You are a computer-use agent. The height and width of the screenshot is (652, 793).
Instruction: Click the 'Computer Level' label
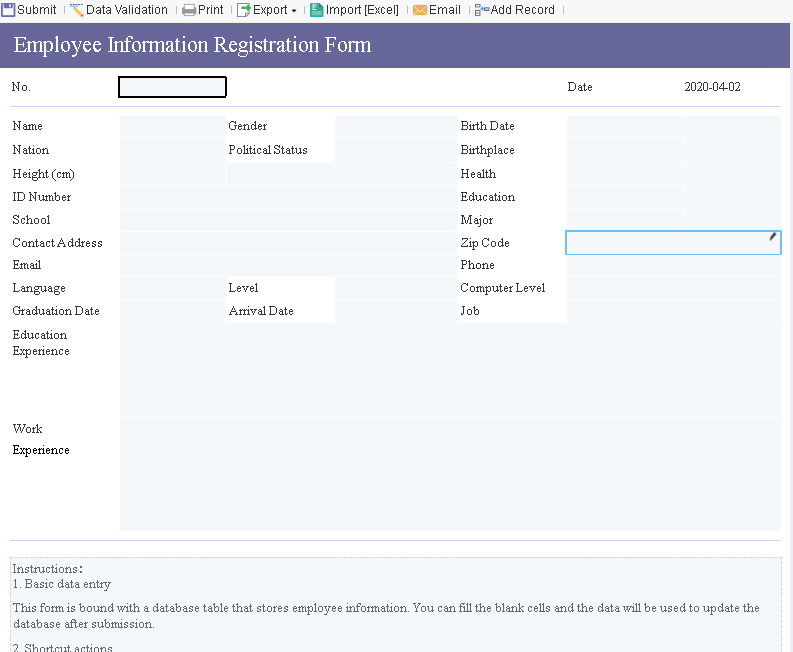(x=503, y=288)
